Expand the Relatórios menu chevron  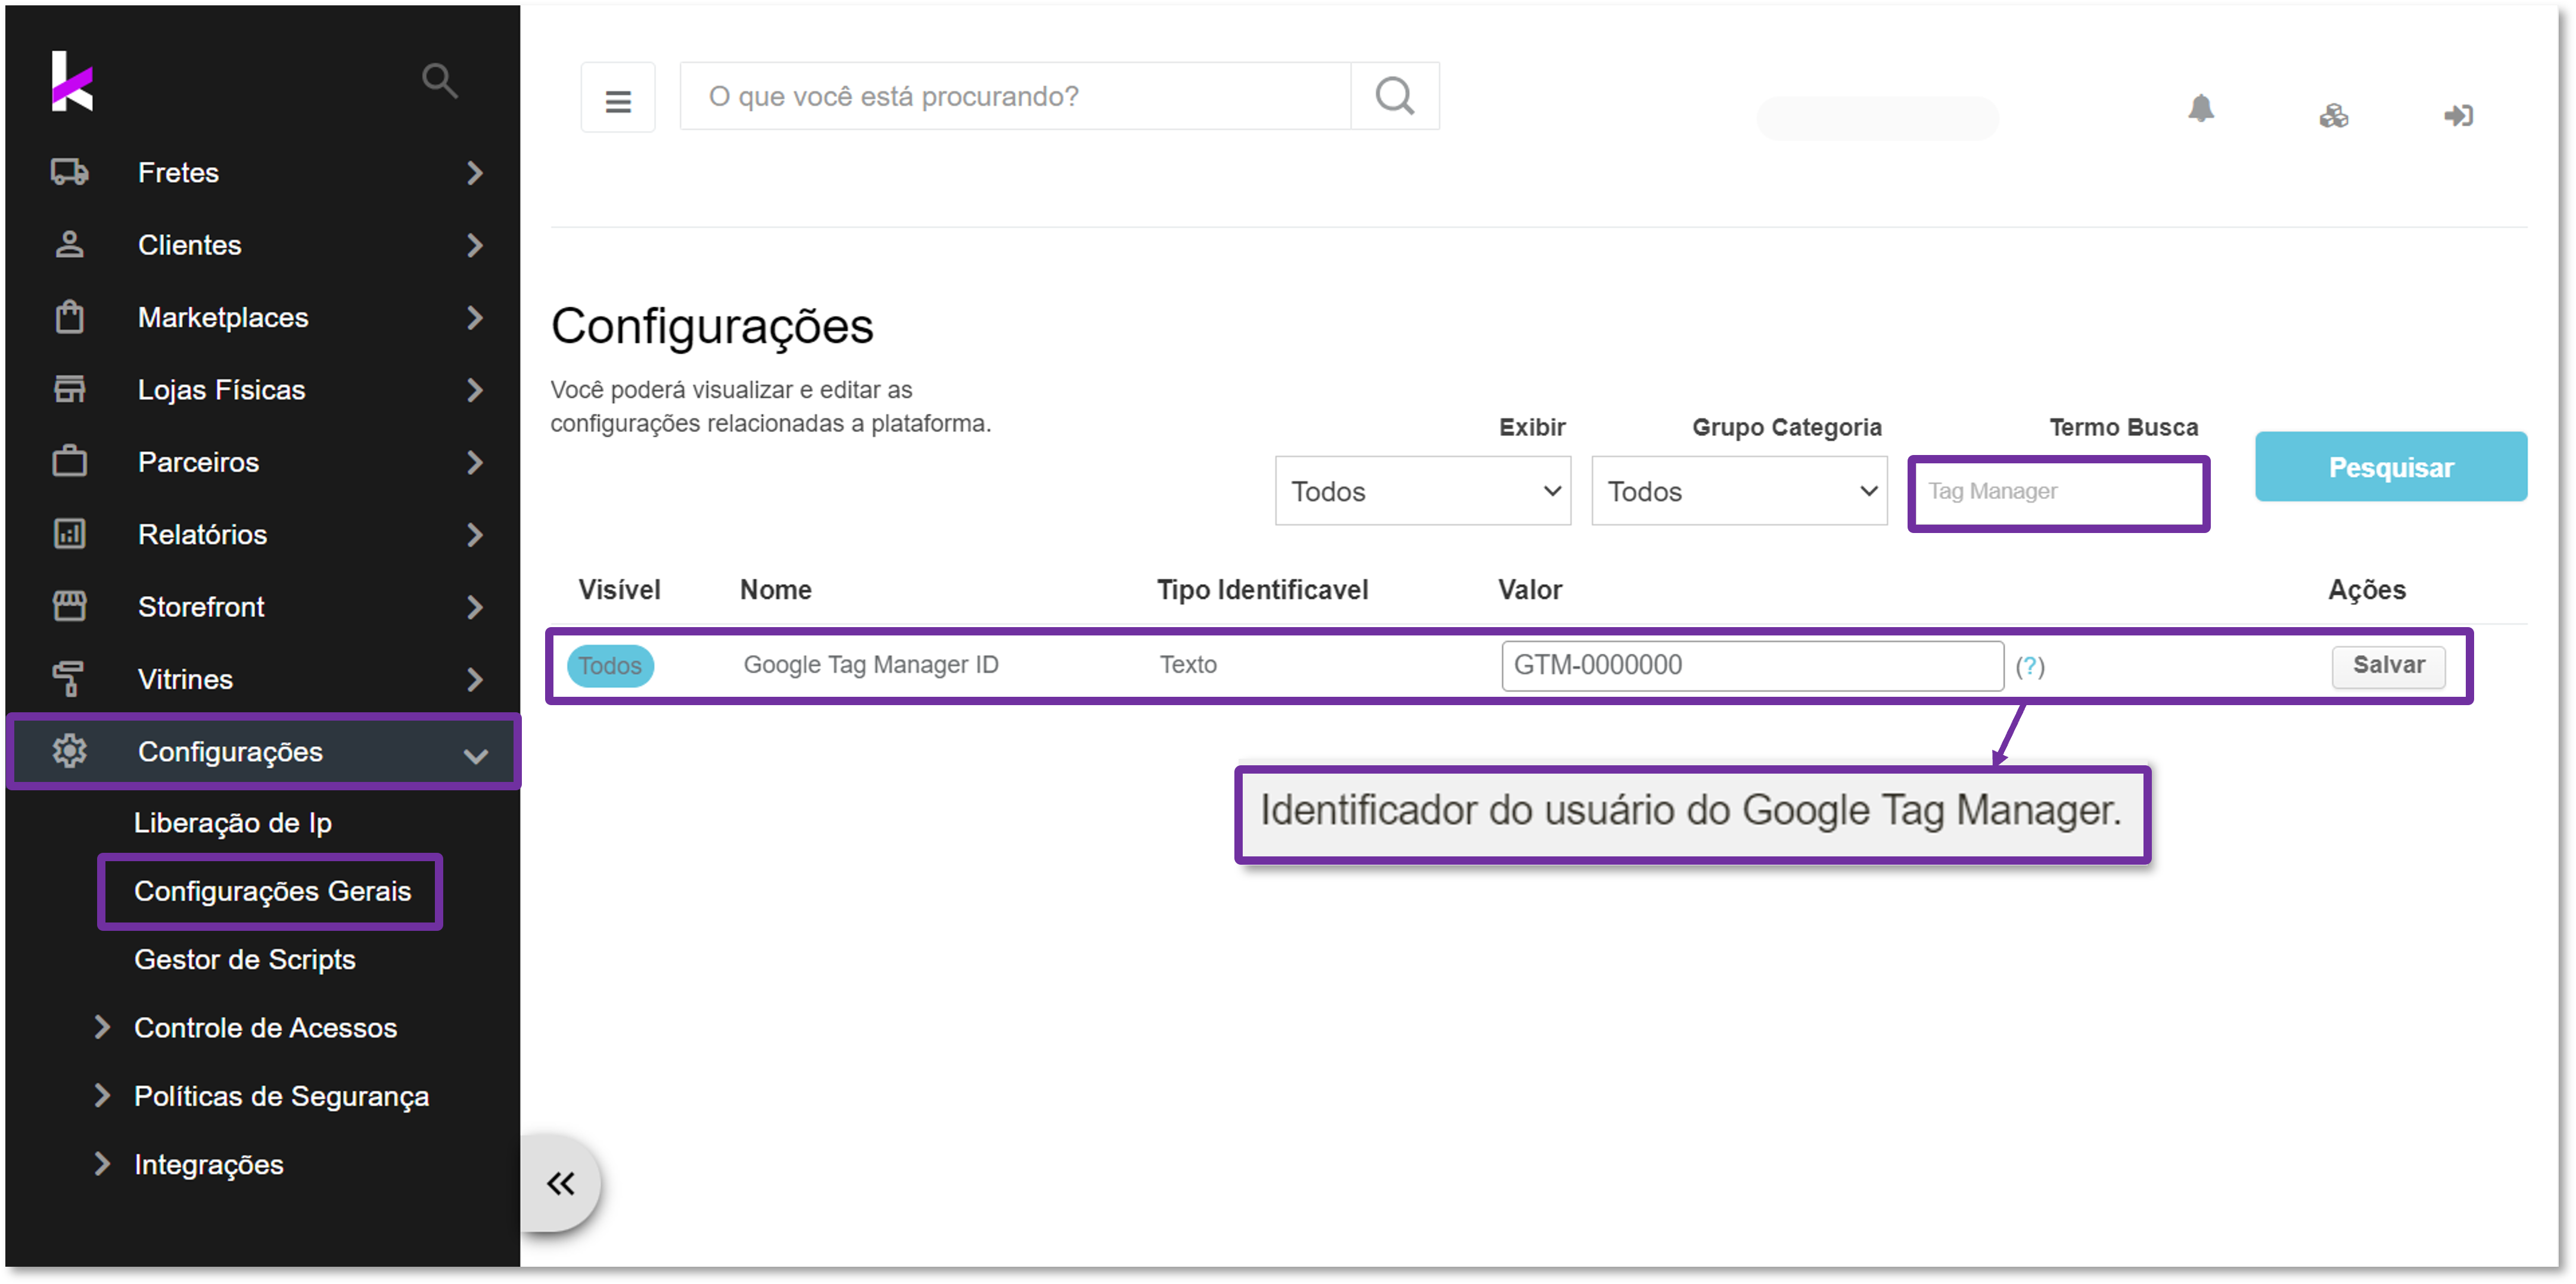[x=475, y=535]
